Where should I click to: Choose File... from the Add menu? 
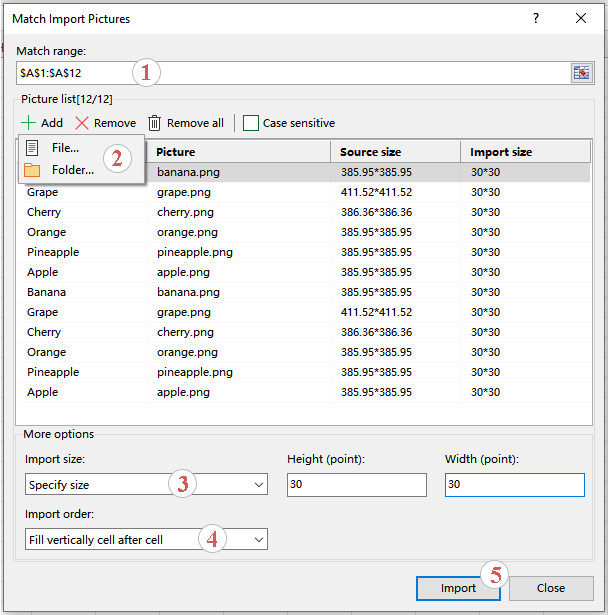click(x=66, y=148)
